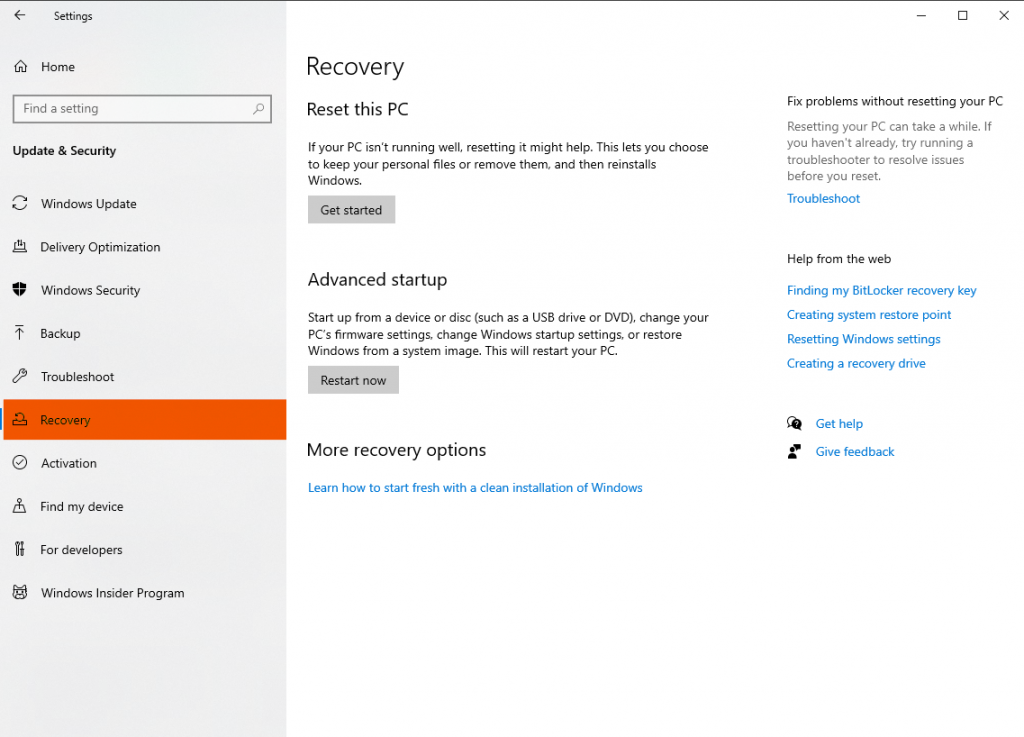The image size is (1024, 737).
Task: Click the Get help chat icon
Action: click(x=794, y=423)
